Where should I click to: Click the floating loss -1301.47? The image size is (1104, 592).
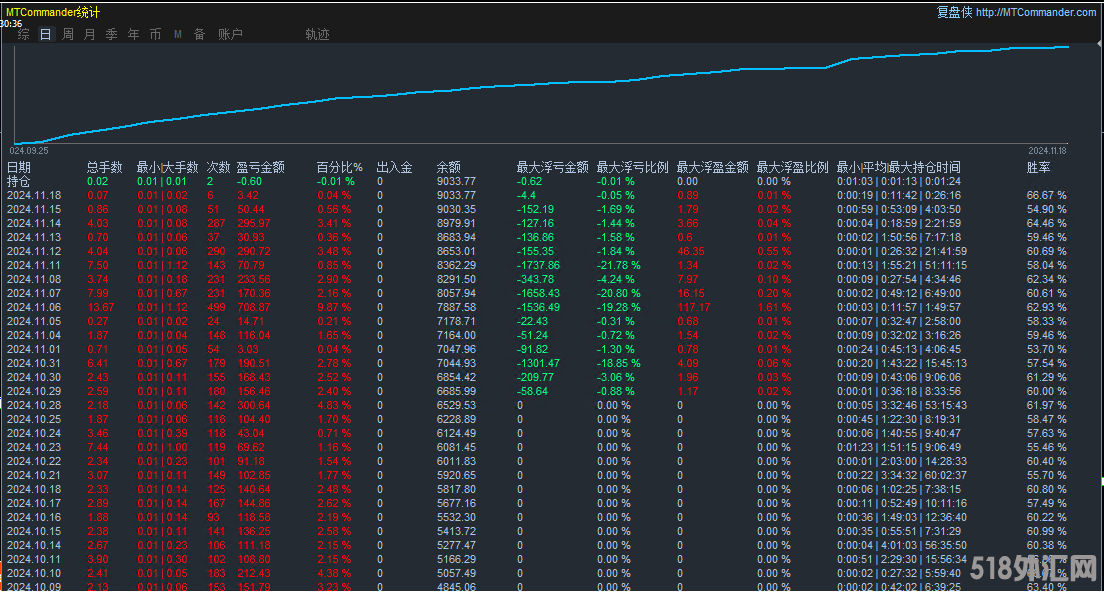538,363
